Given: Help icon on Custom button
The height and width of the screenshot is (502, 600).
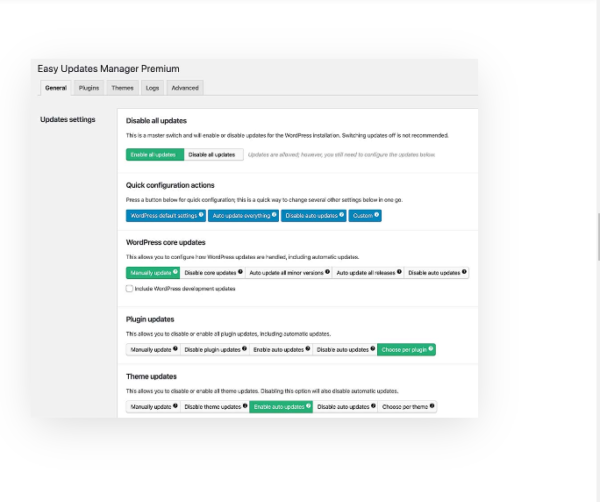Looking at the screenshot, I should pyautogui.click(x=377, y=215).
